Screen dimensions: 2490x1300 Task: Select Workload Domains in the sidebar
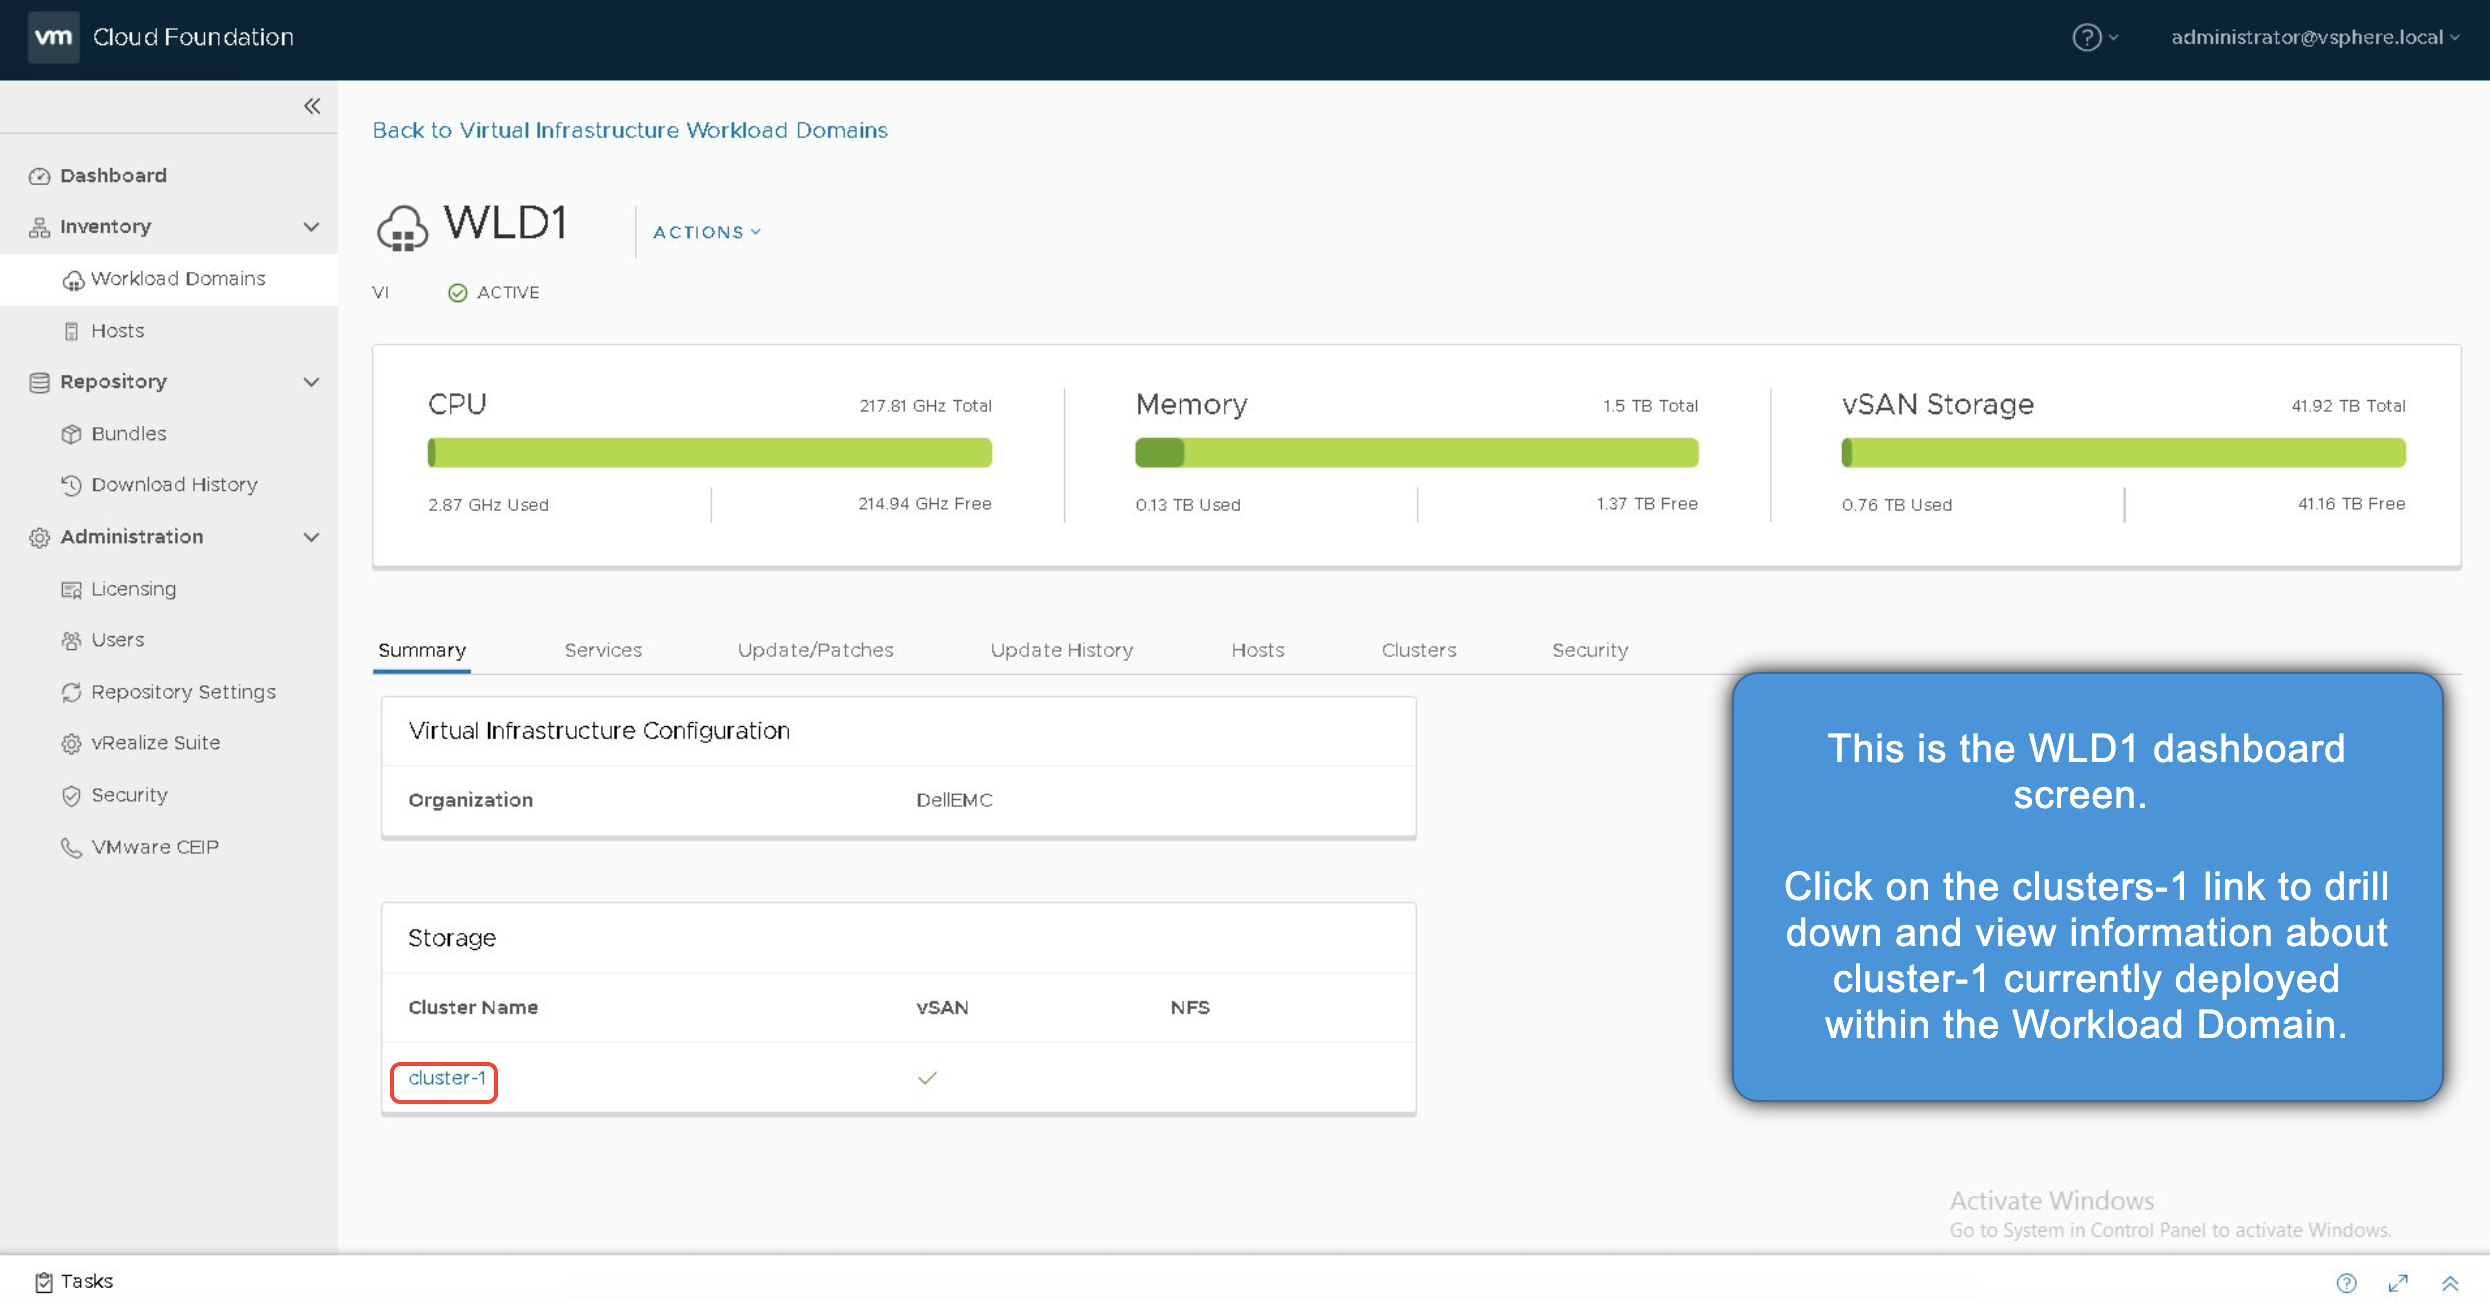point(178,279)
